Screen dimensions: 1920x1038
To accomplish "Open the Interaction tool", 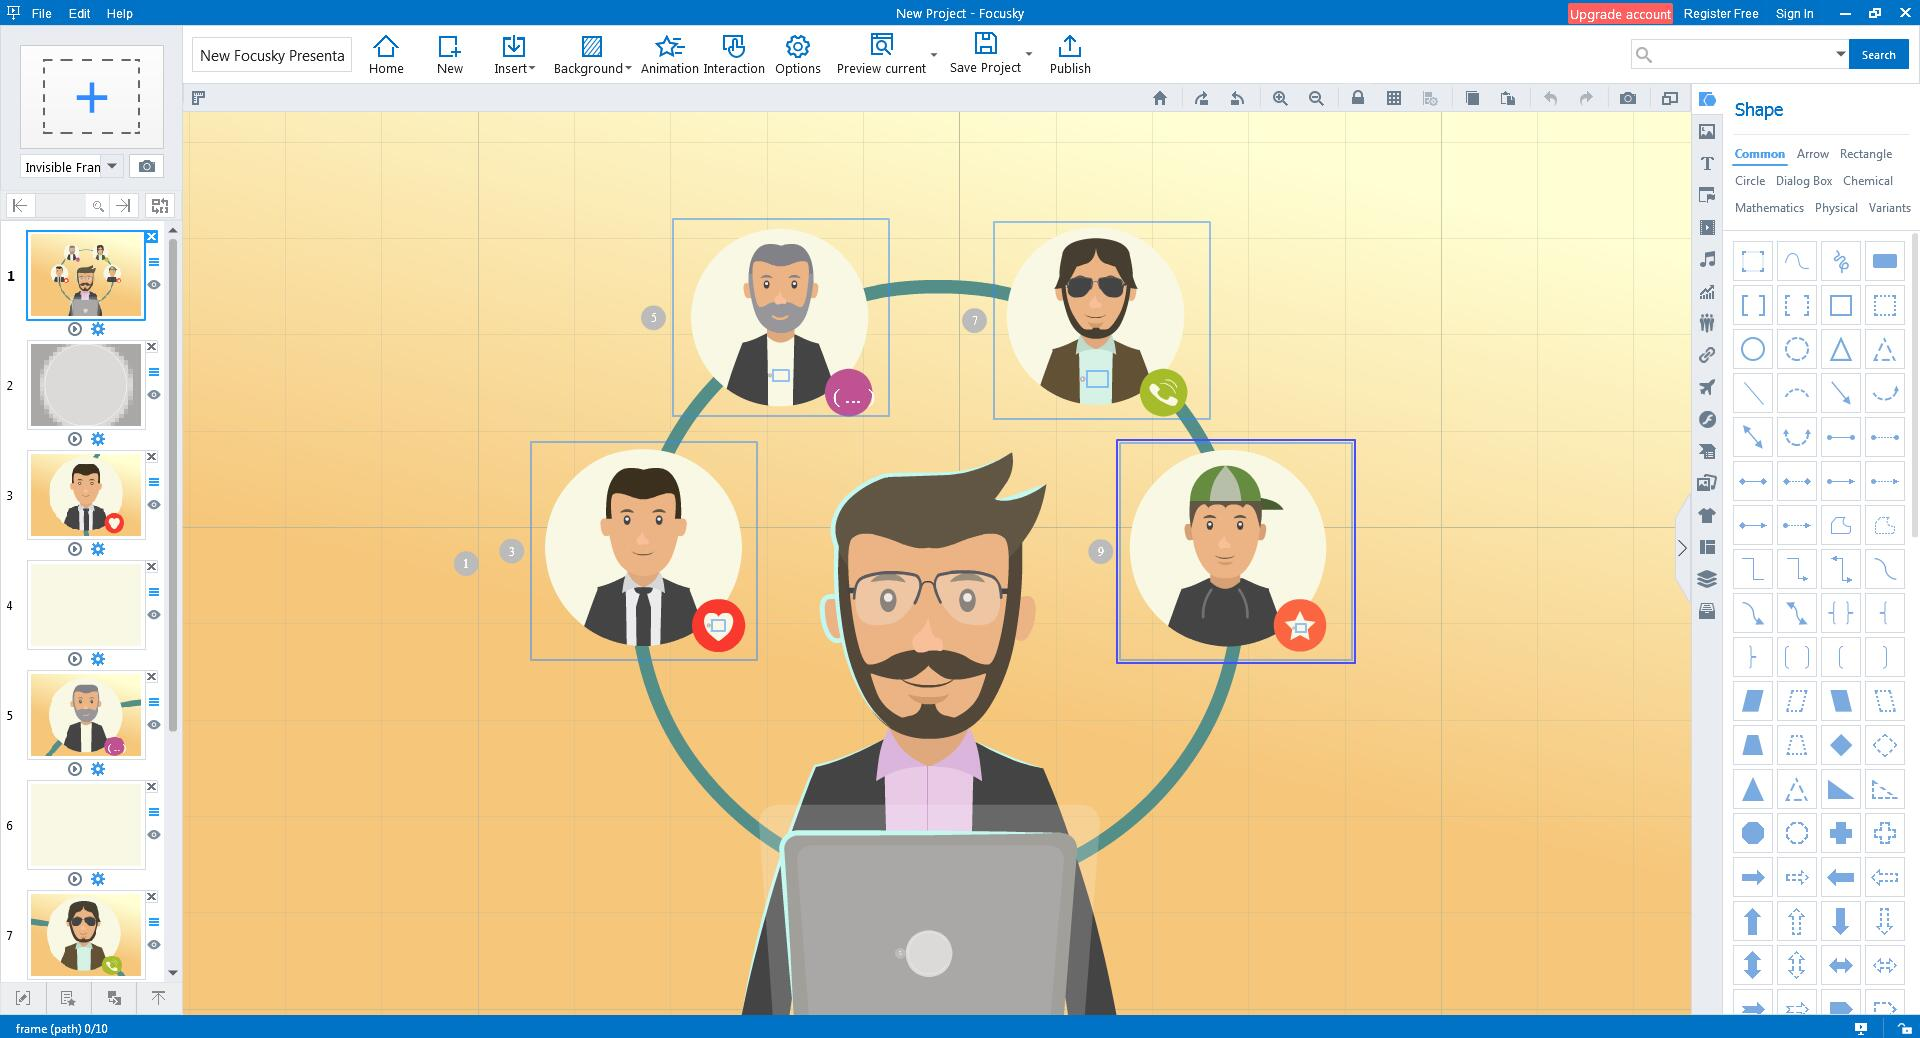I will [733, 55].
